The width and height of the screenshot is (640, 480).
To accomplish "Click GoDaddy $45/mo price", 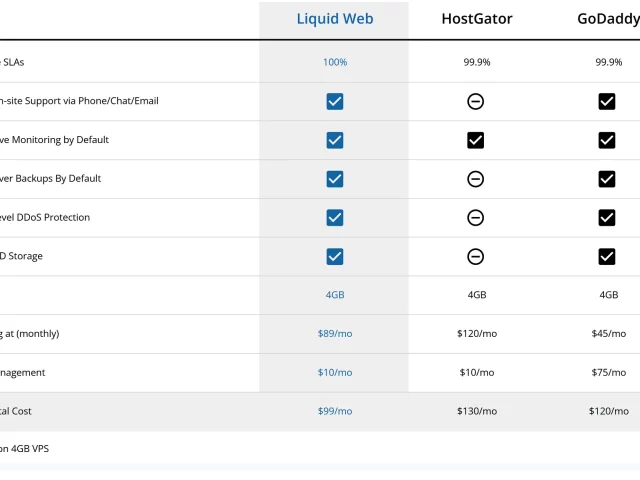I will pyautogui.click(x=609, y=333).
